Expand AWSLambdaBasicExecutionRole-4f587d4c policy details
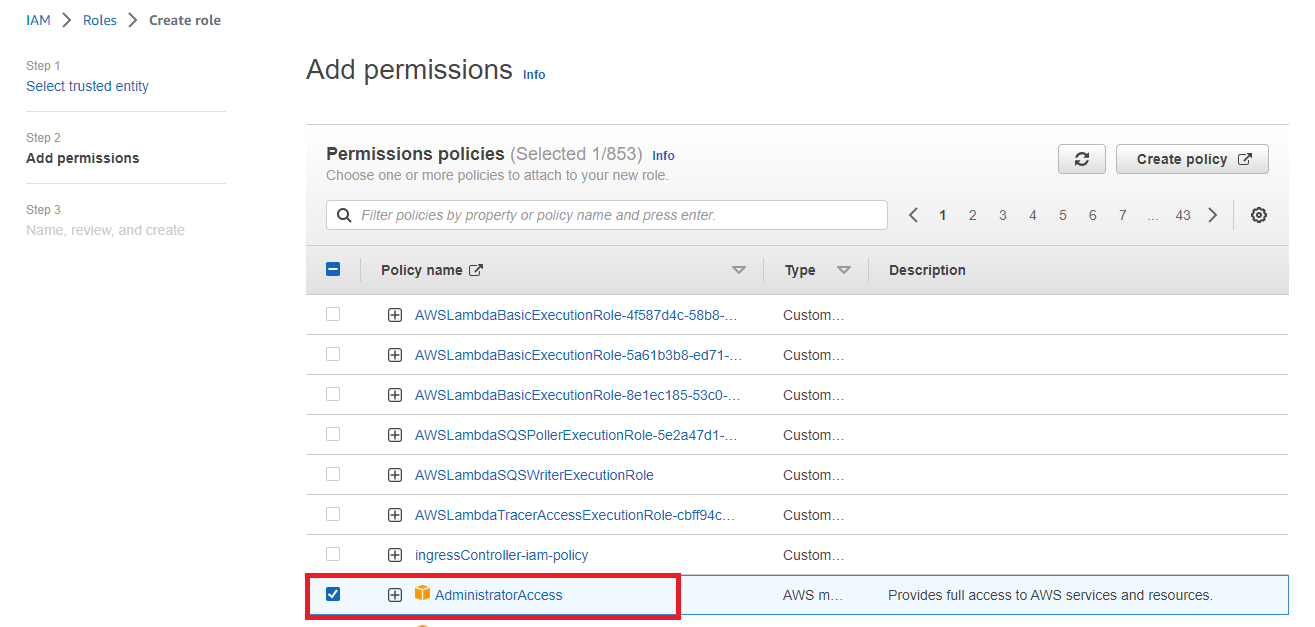The image size is (1315, 627). pos(395,315)
